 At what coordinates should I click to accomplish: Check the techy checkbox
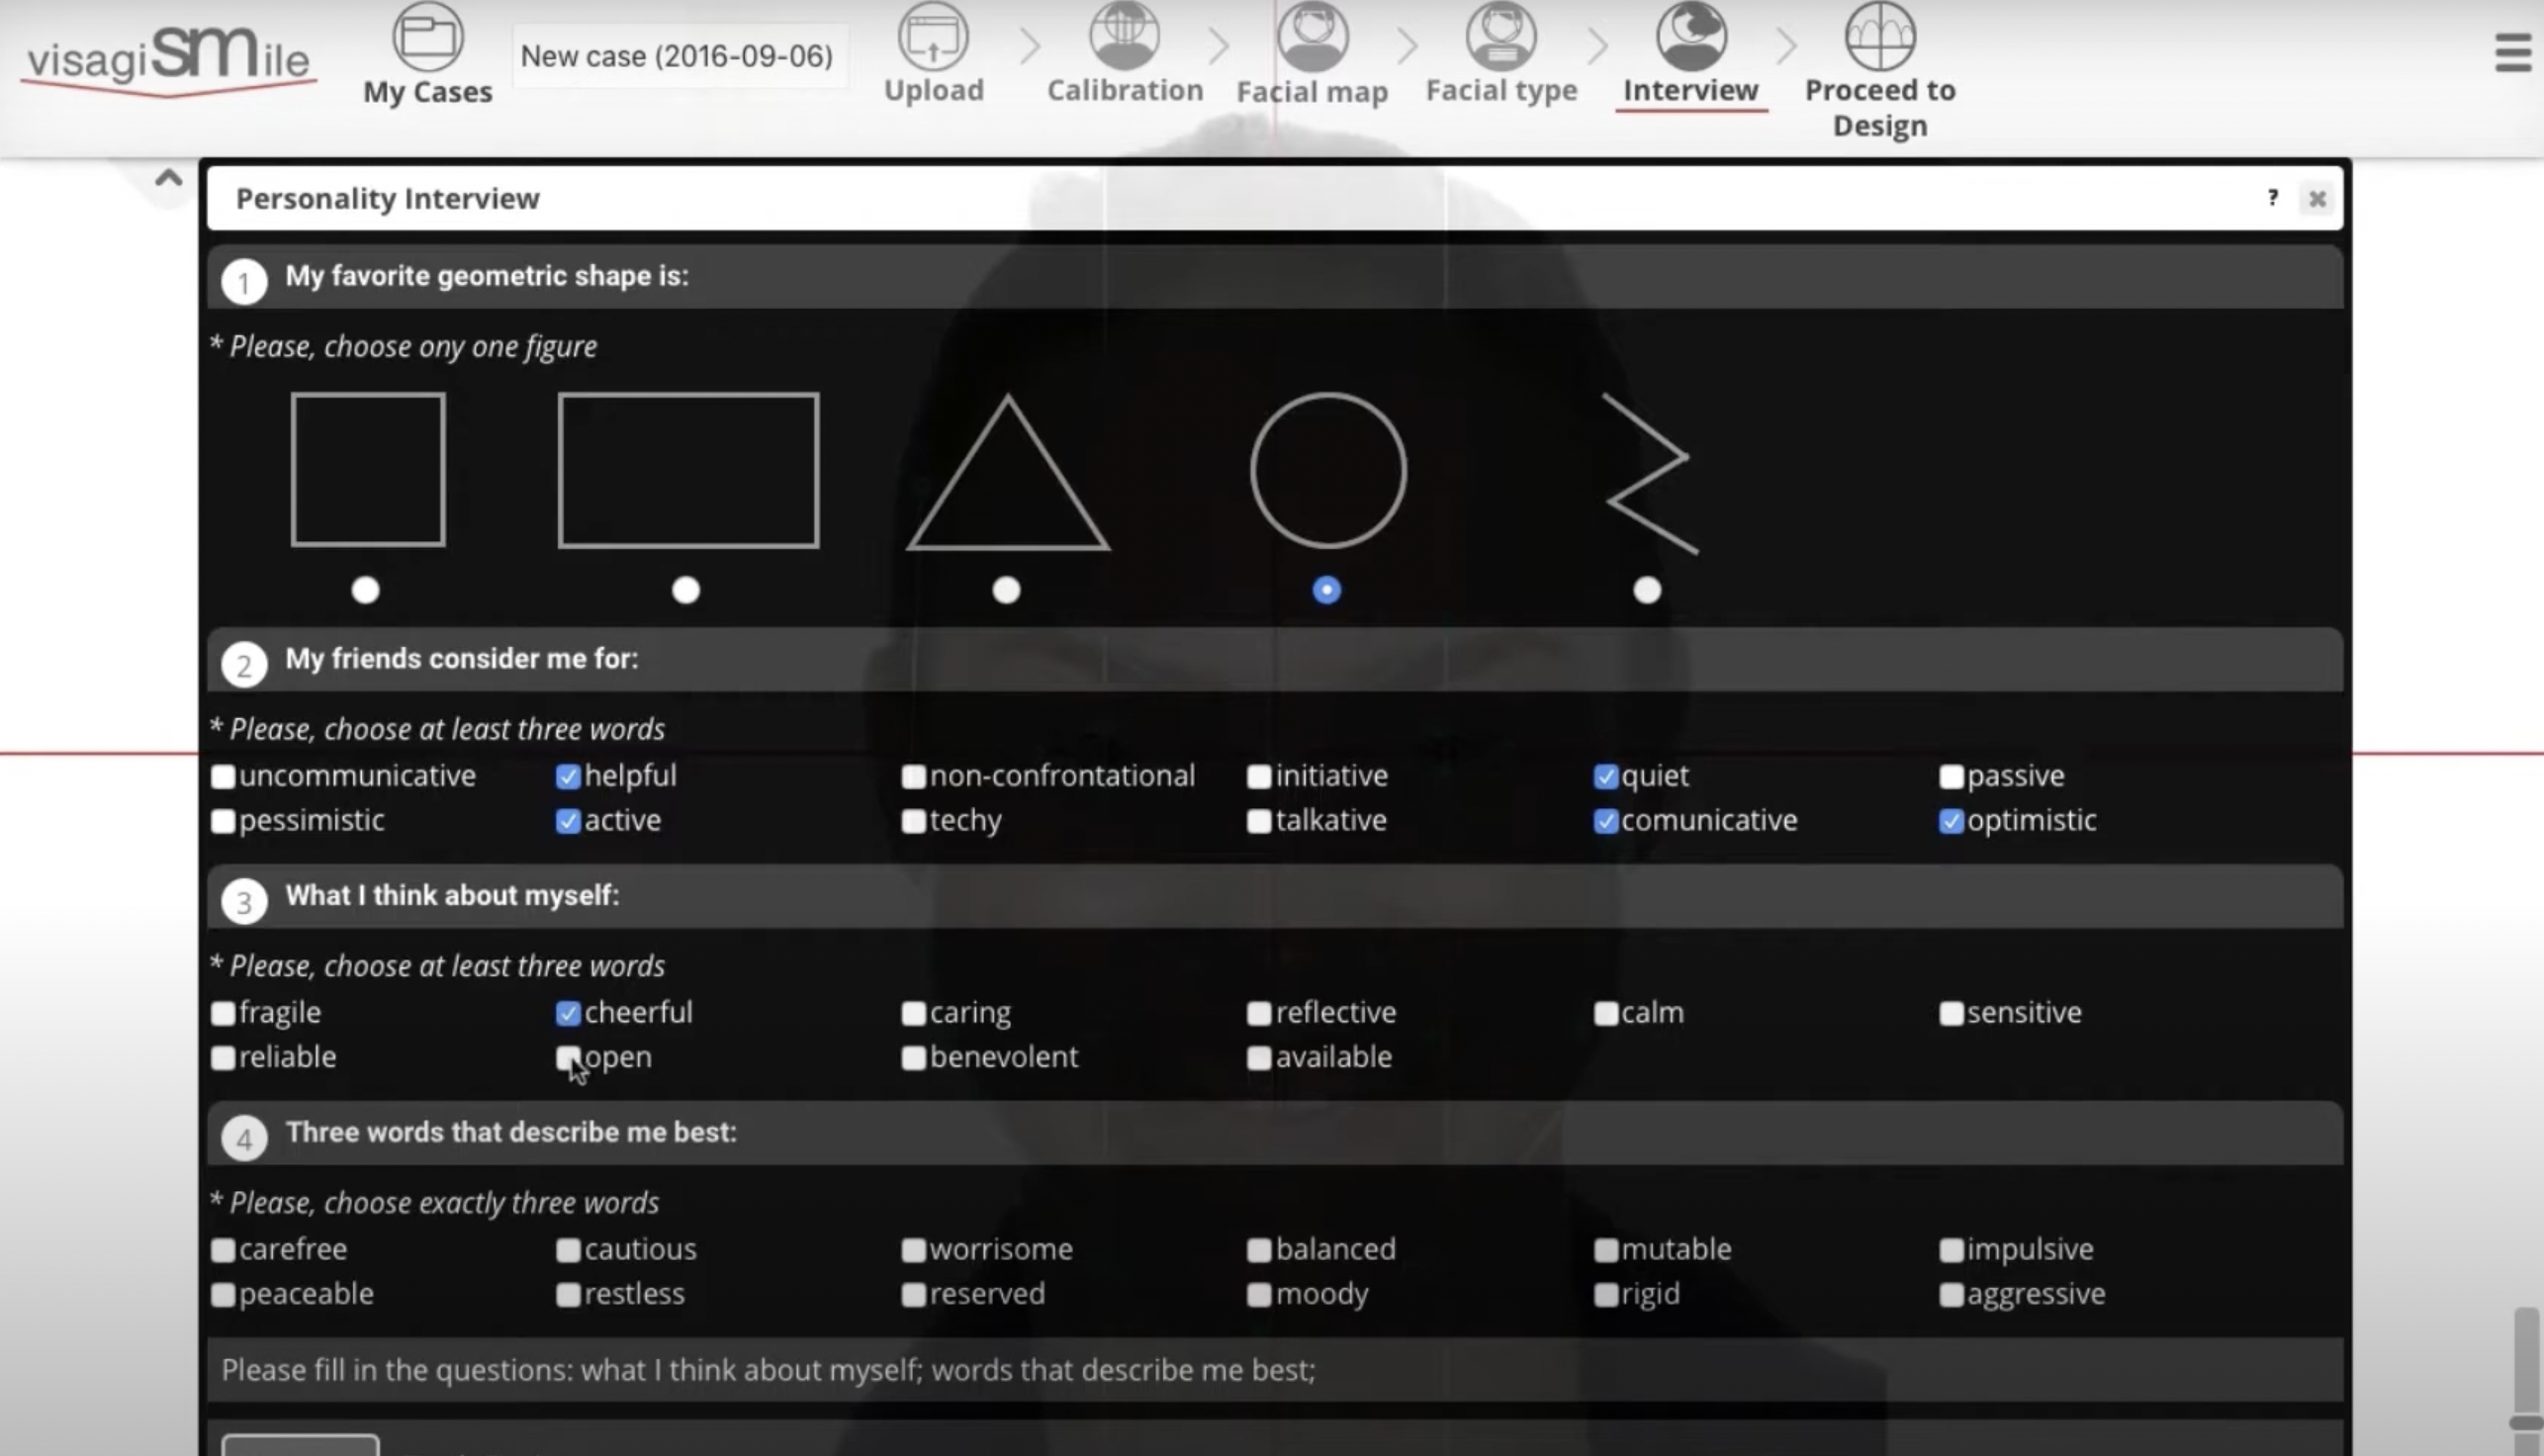(914, 821)
